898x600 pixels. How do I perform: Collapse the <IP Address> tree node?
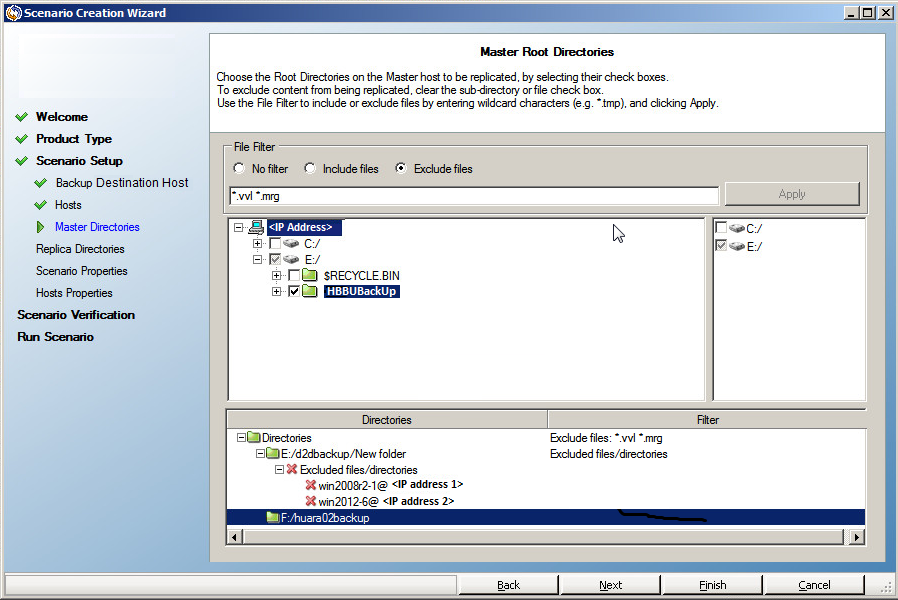click(238, 227)
